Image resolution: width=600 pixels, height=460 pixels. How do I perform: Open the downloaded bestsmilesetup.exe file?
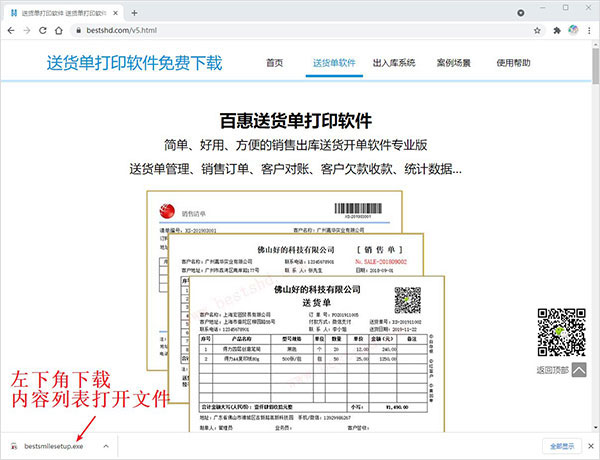click(54, 446)
